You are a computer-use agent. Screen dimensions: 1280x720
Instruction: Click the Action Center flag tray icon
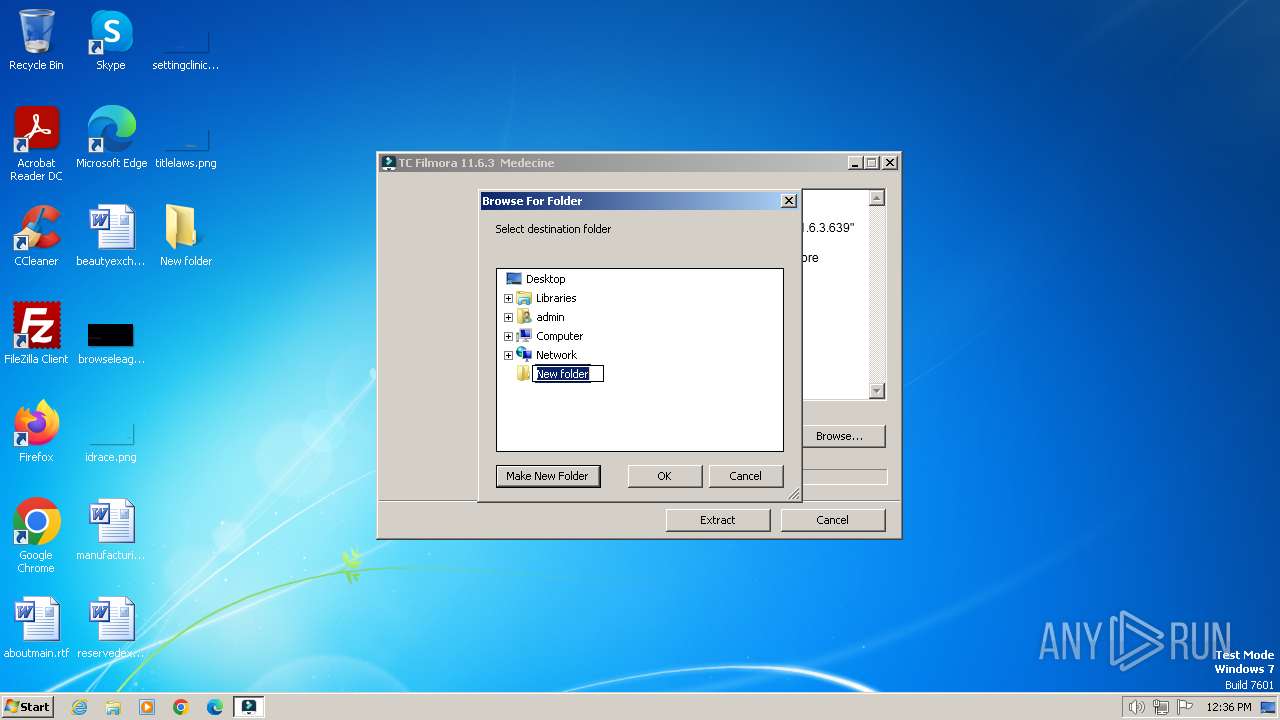tap(1184, 707)
